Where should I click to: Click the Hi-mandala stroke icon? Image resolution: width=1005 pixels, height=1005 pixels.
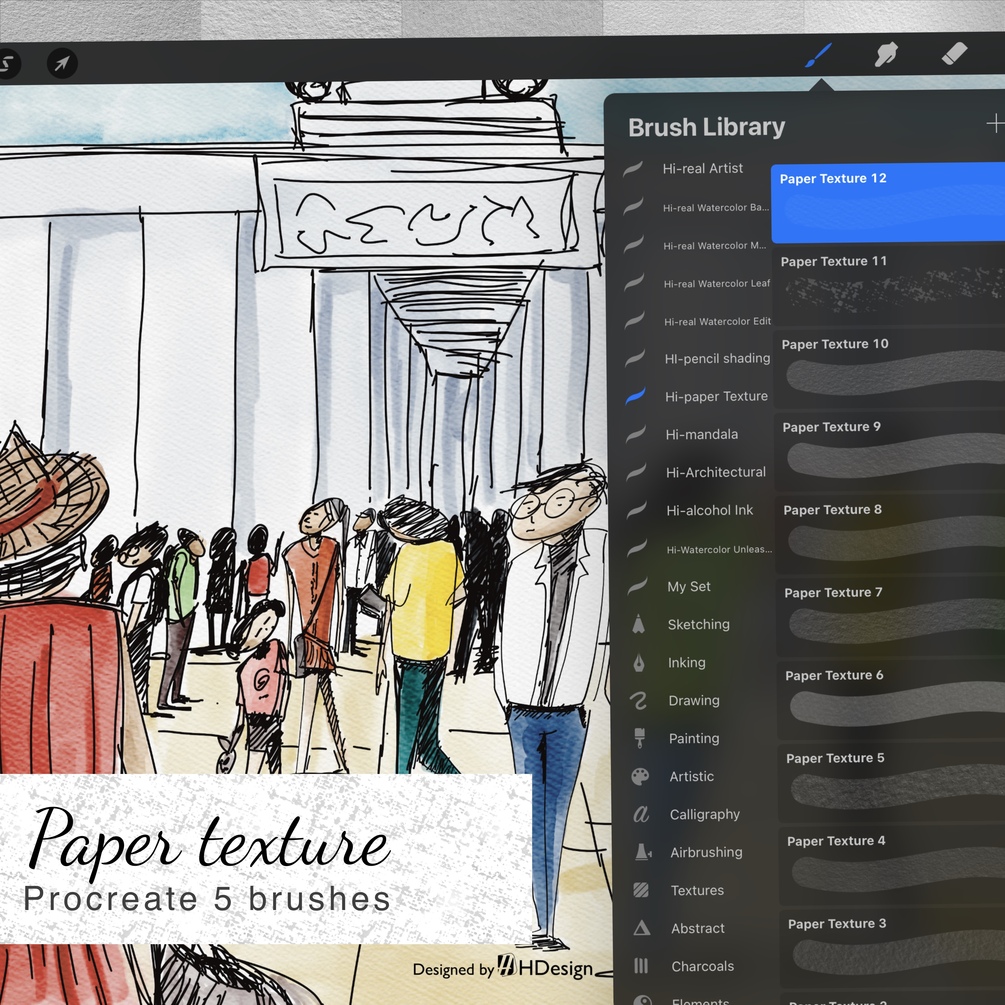click(636, 435)
